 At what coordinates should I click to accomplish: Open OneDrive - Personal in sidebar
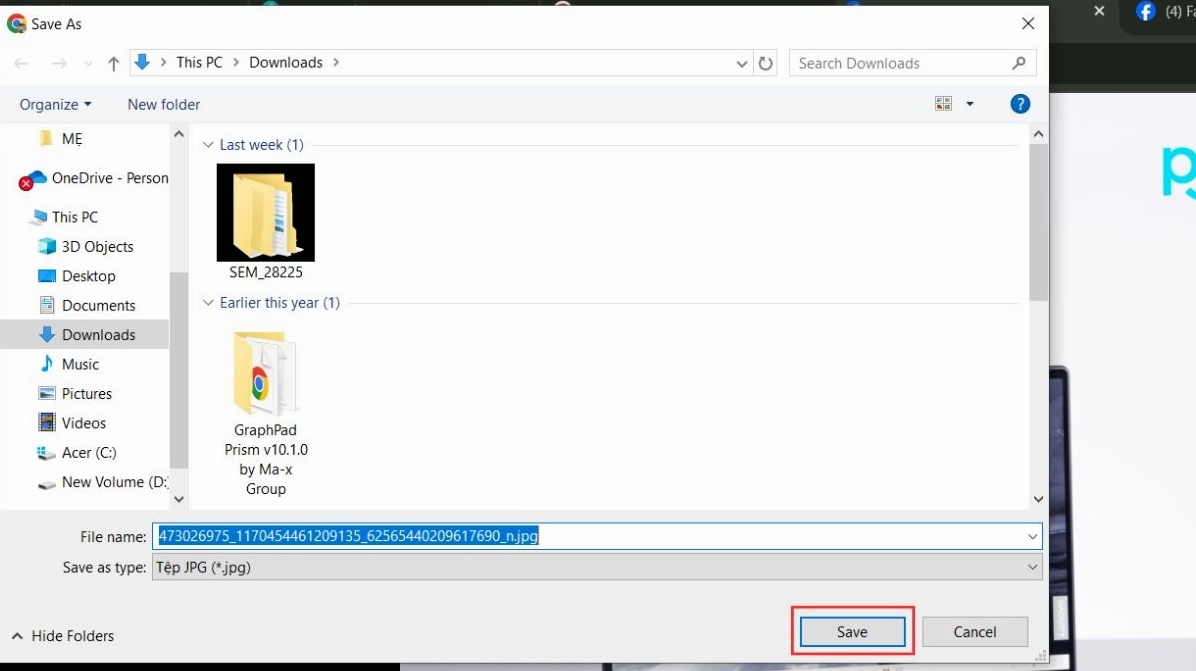coord(109,178)
